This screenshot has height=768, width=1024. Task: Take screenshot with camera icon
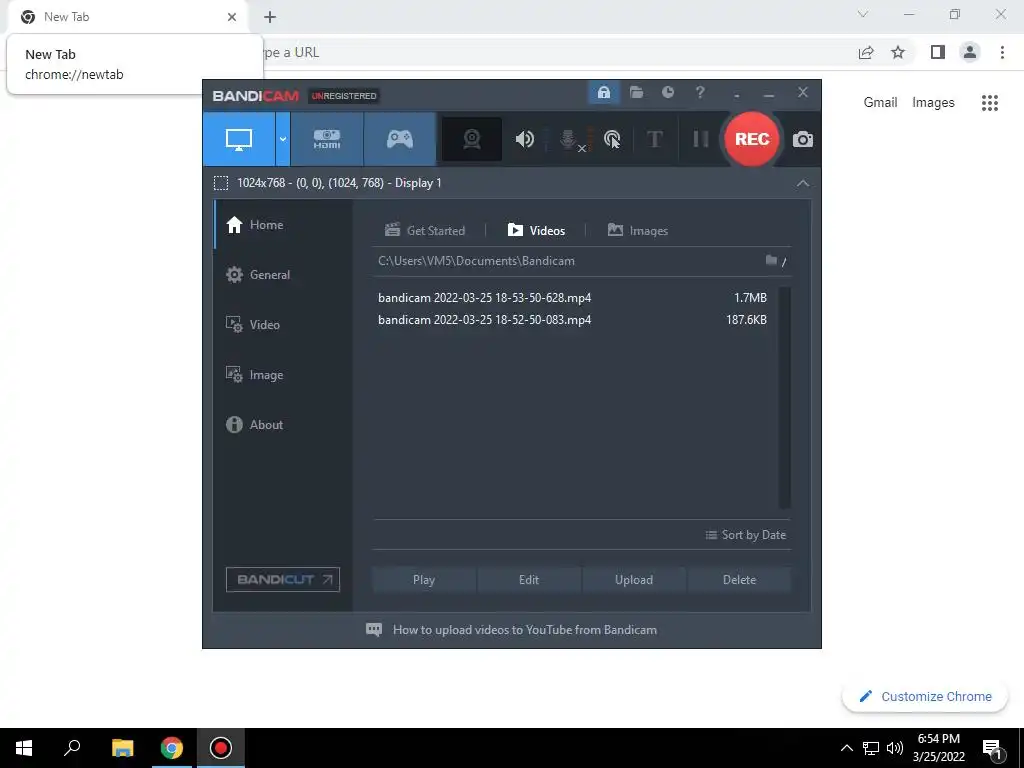(803, 139)
